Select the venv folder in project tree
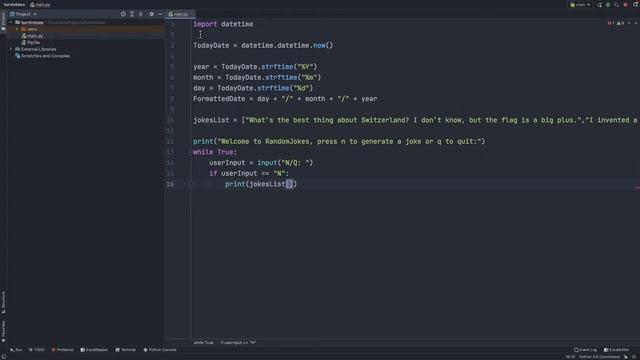This screenshot has width=640, height=360. coord(29,29)
